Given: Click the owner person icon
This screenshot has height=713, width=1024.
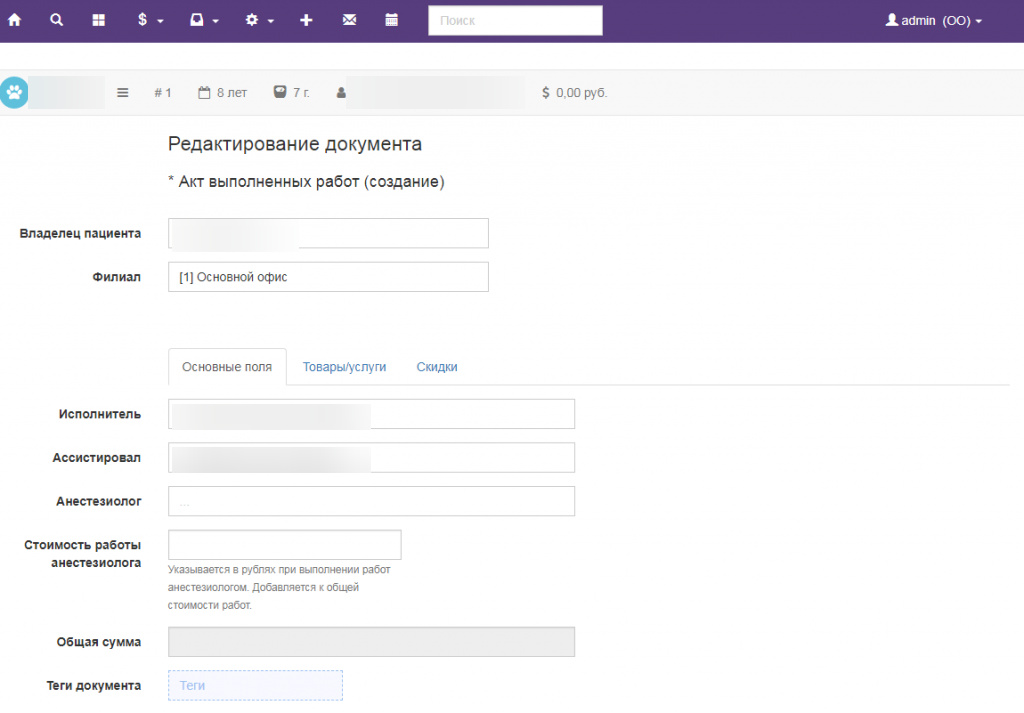Looking at the screenshot, I should pos(341,93).
